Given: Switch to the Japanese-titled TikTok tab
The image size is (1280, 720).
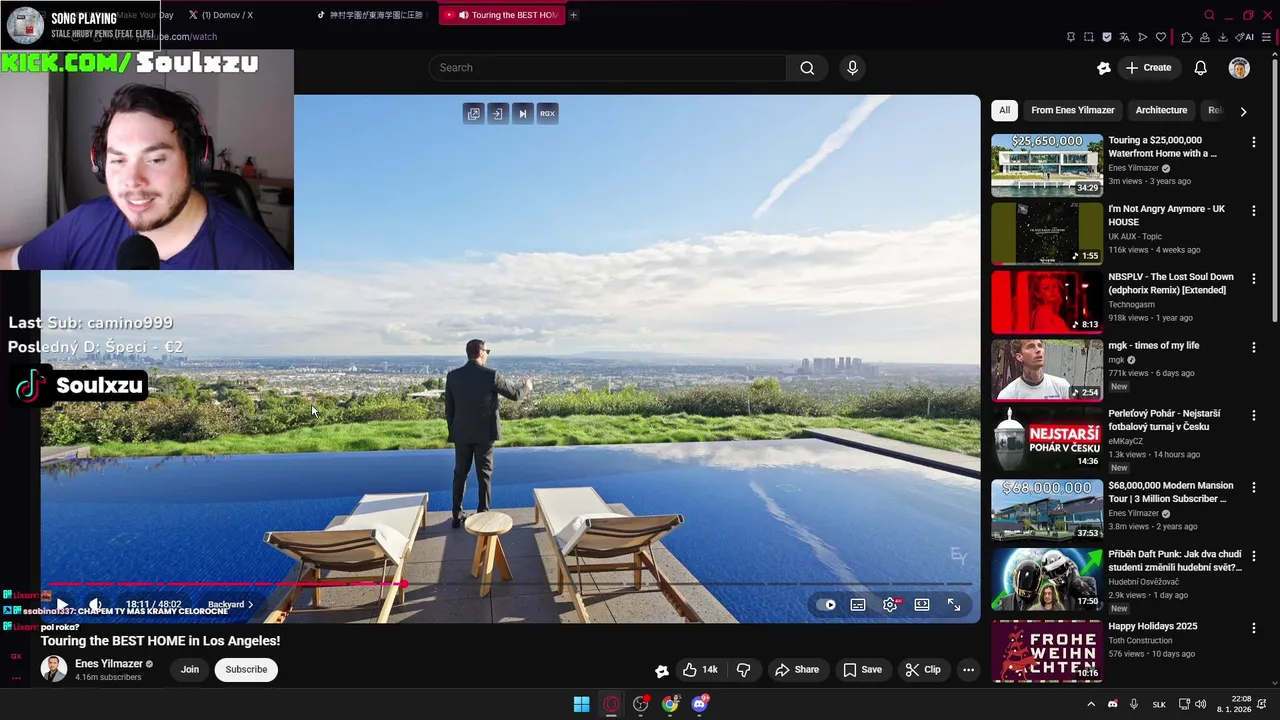Looking at the screenshot, I should tap(371, 15).
